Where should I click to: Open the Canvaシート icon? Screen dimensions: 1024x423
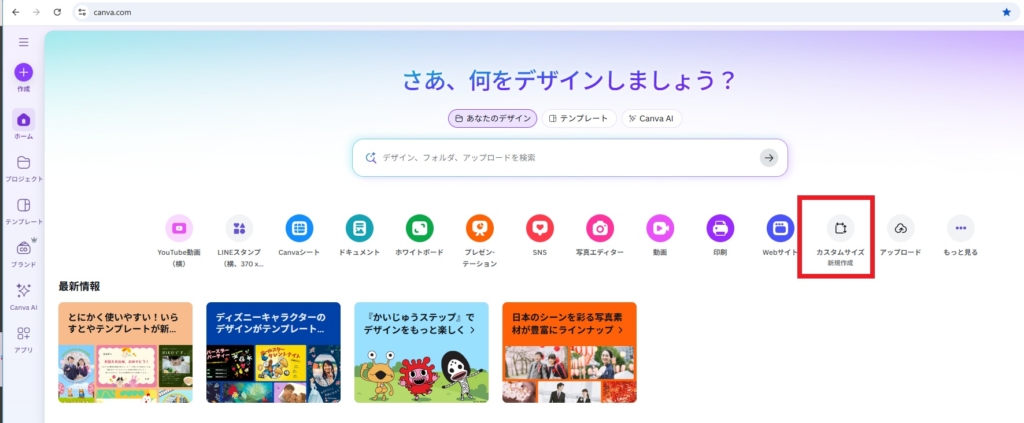click(x=299, y=228)
